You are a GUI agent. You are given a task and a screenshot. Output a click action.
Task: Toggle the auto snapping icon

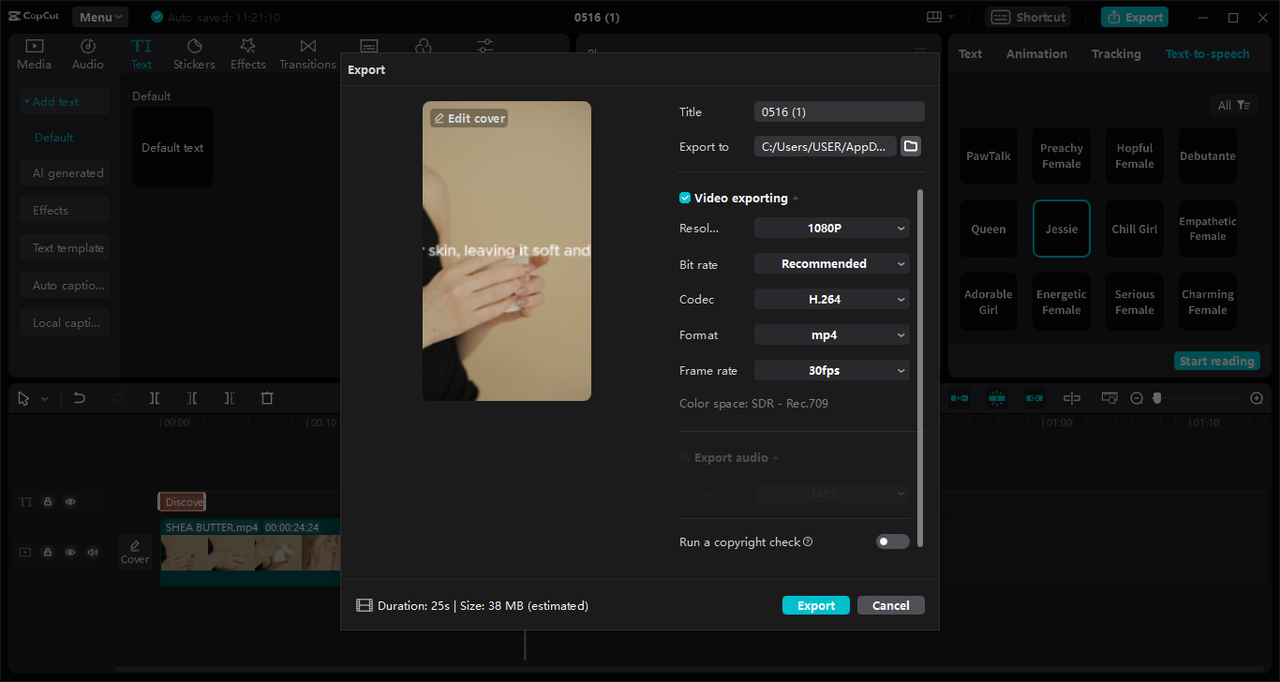[997, 398]
